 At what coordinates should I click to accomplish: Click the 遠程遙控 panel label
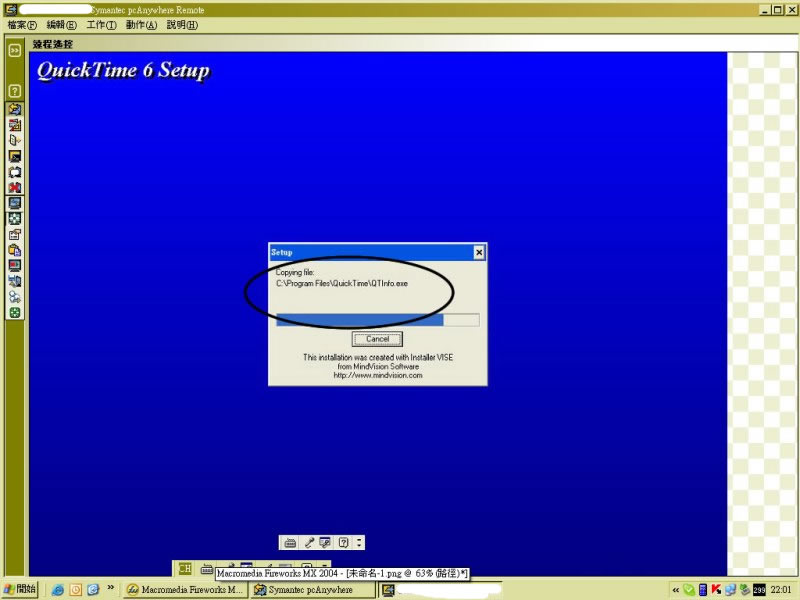[53, 44]
